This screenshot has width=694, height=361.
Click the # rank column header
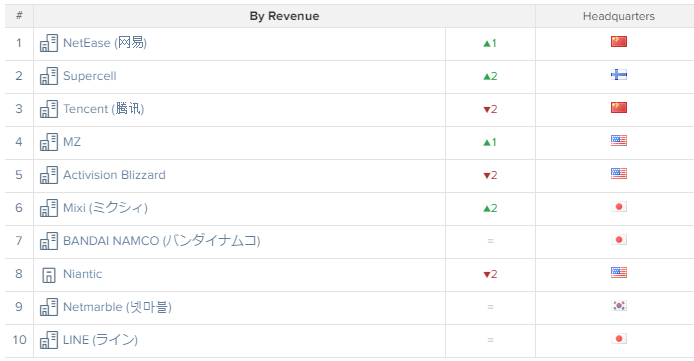click(x=19, y=16)
